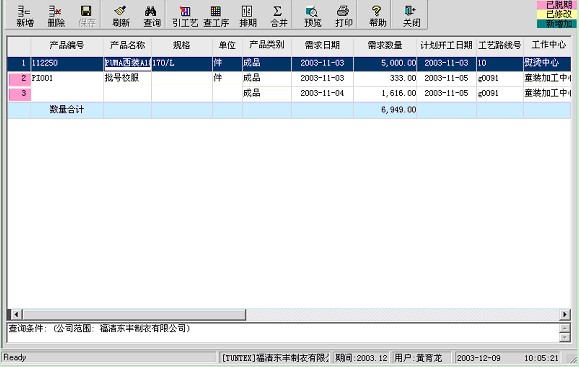Click the 刷新 (Refresh) toolbar icon

click(x=121, y=16)
